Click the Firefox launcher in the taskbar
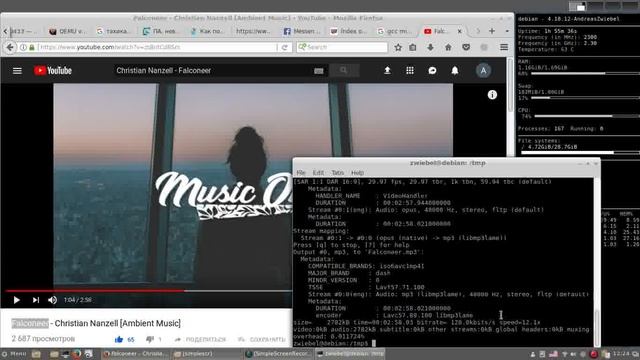Viewport: 640px width, 360px height. (x=77, y=354)
